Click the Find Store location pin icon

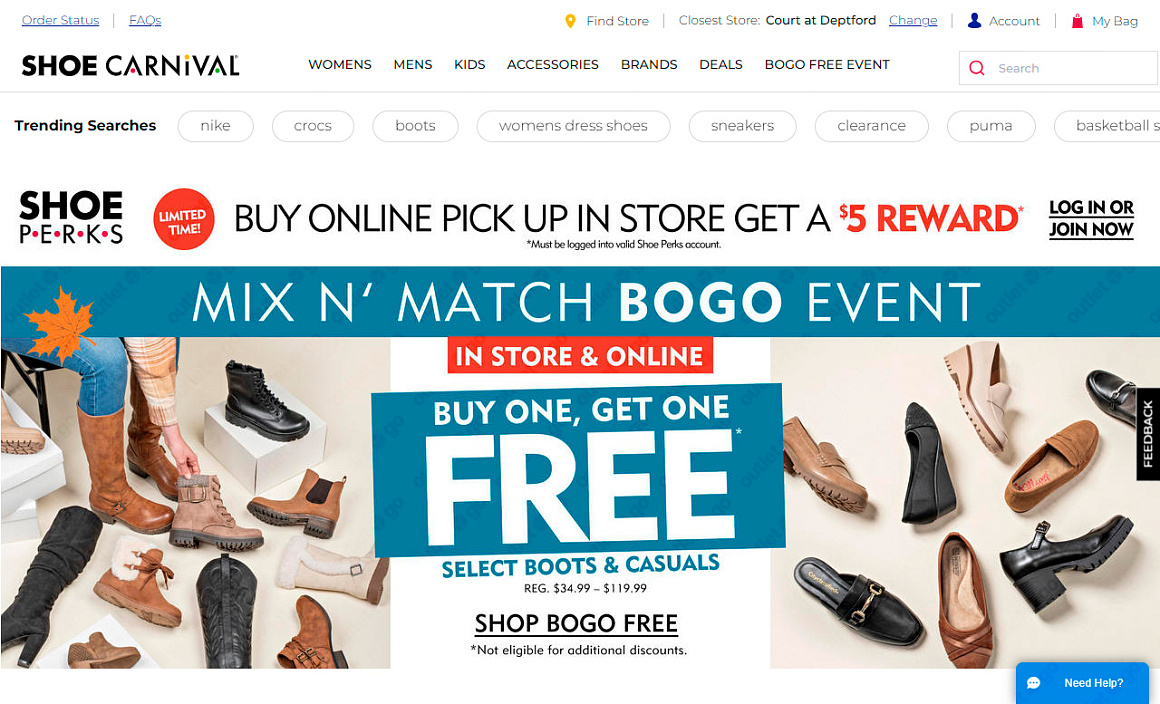click(570, 21)
